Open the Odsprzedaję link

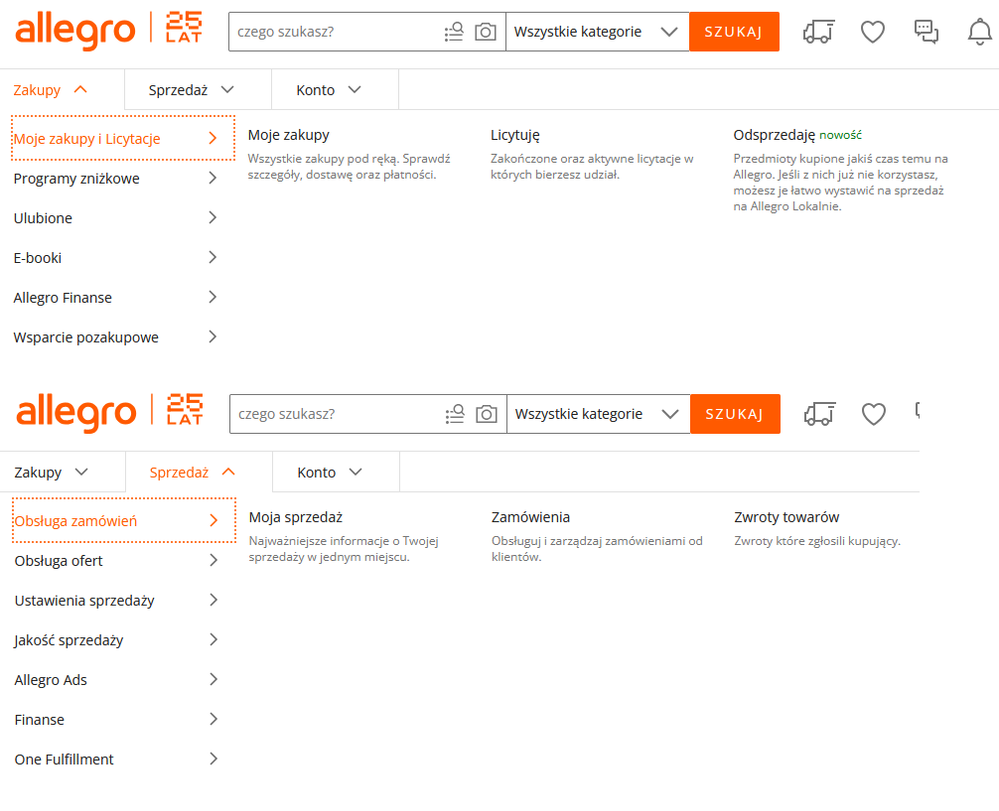point(774,135)
